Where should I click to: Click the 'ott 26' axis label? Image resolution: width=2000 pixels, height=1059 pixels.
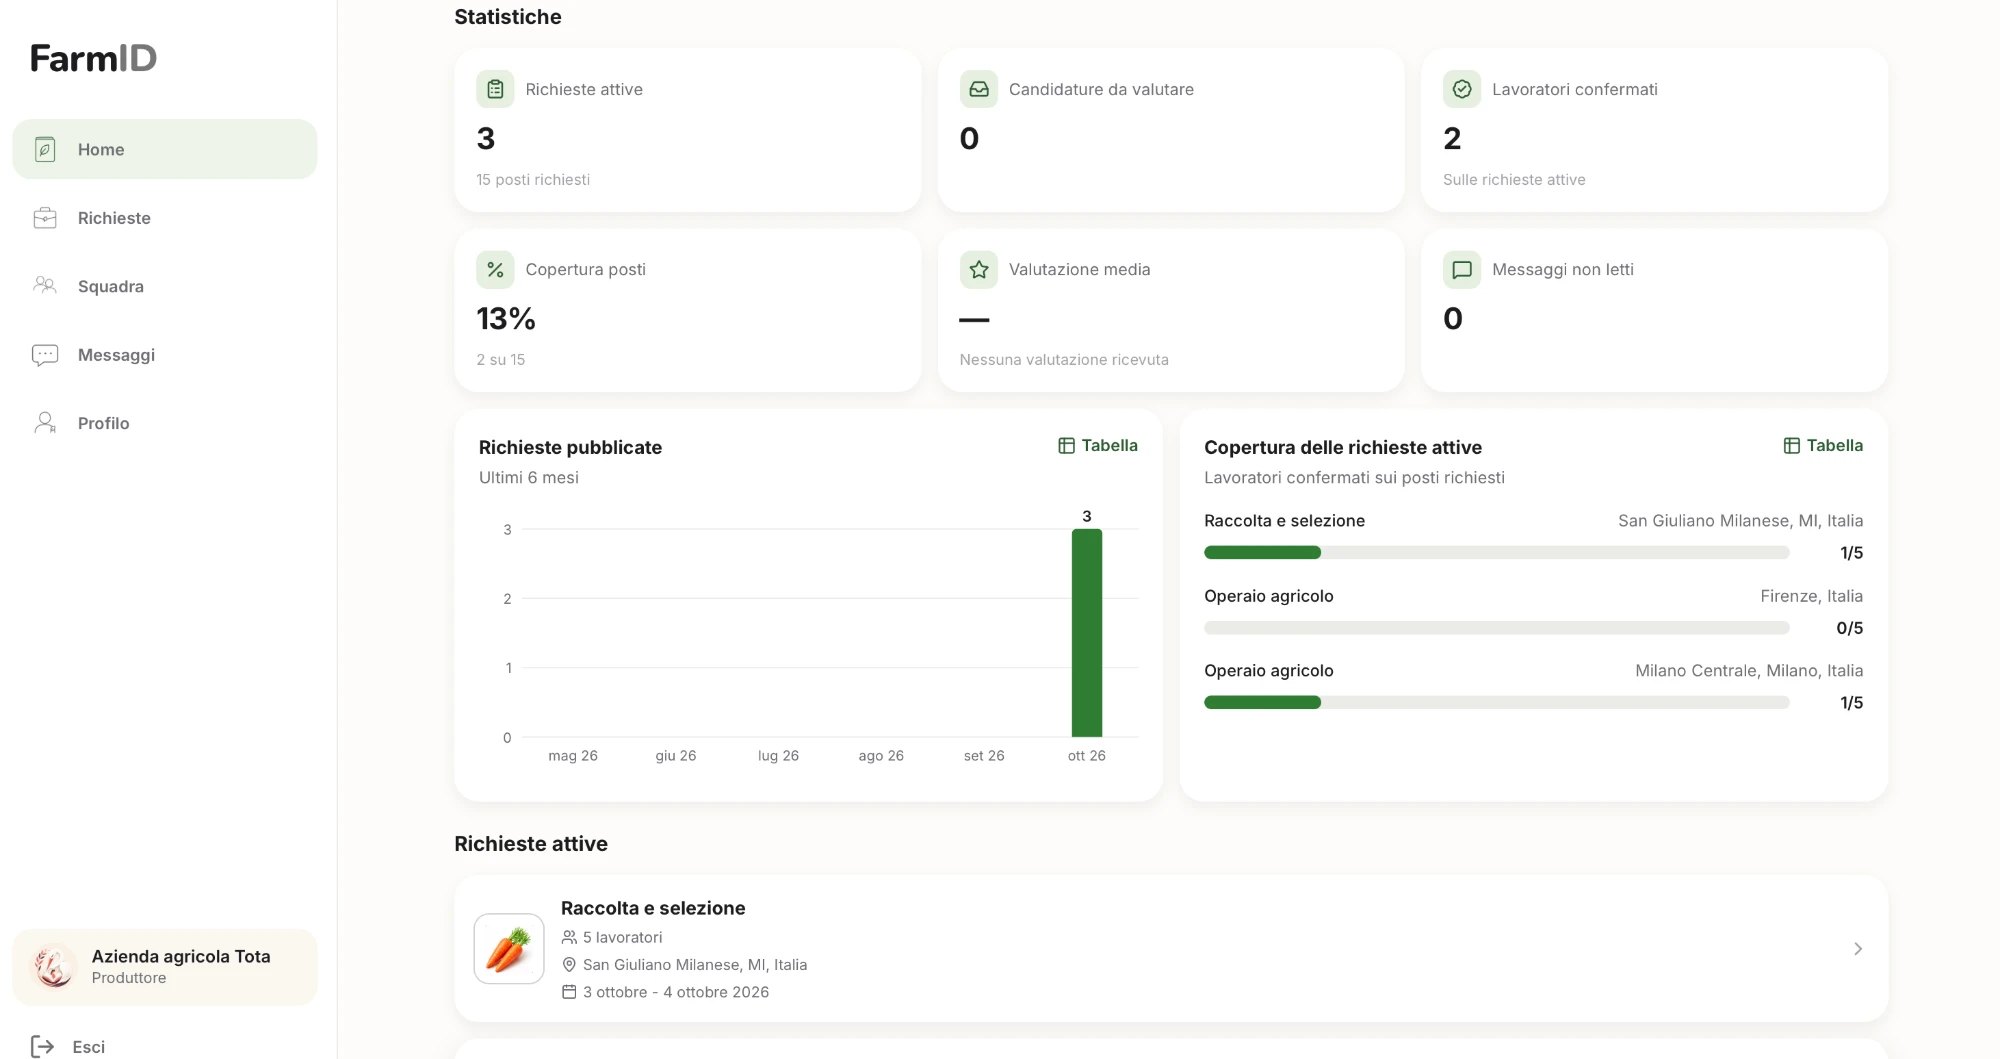1087,756
